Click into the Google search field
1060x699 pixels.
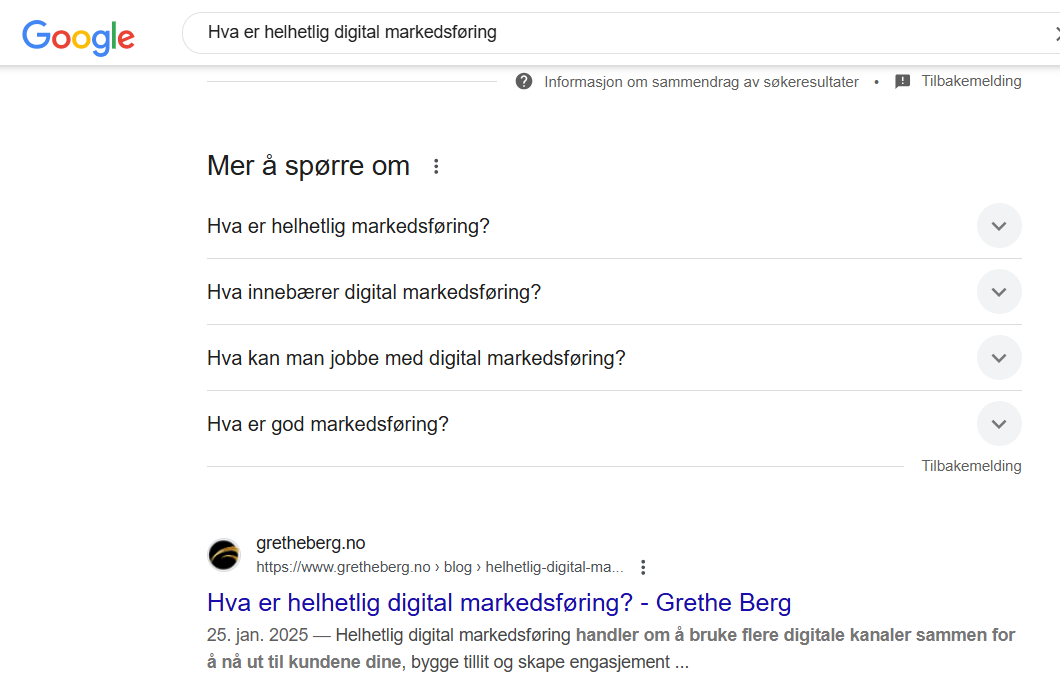point(600,33)
